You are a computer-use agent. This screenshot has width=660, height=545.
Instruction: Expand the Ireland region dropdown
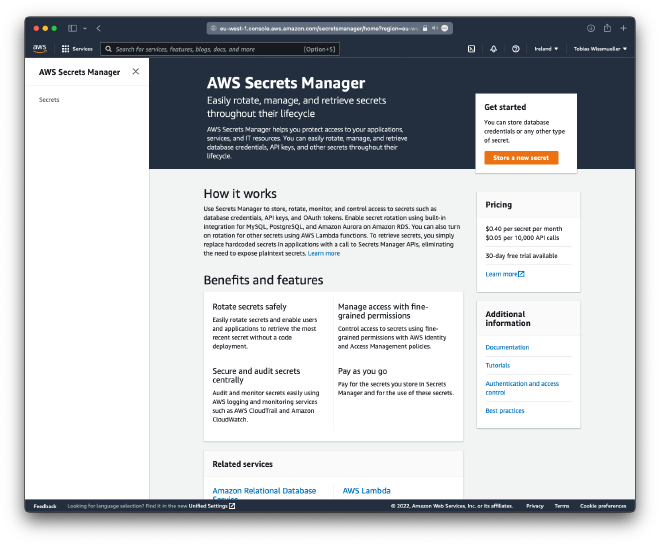pos(545,48)
